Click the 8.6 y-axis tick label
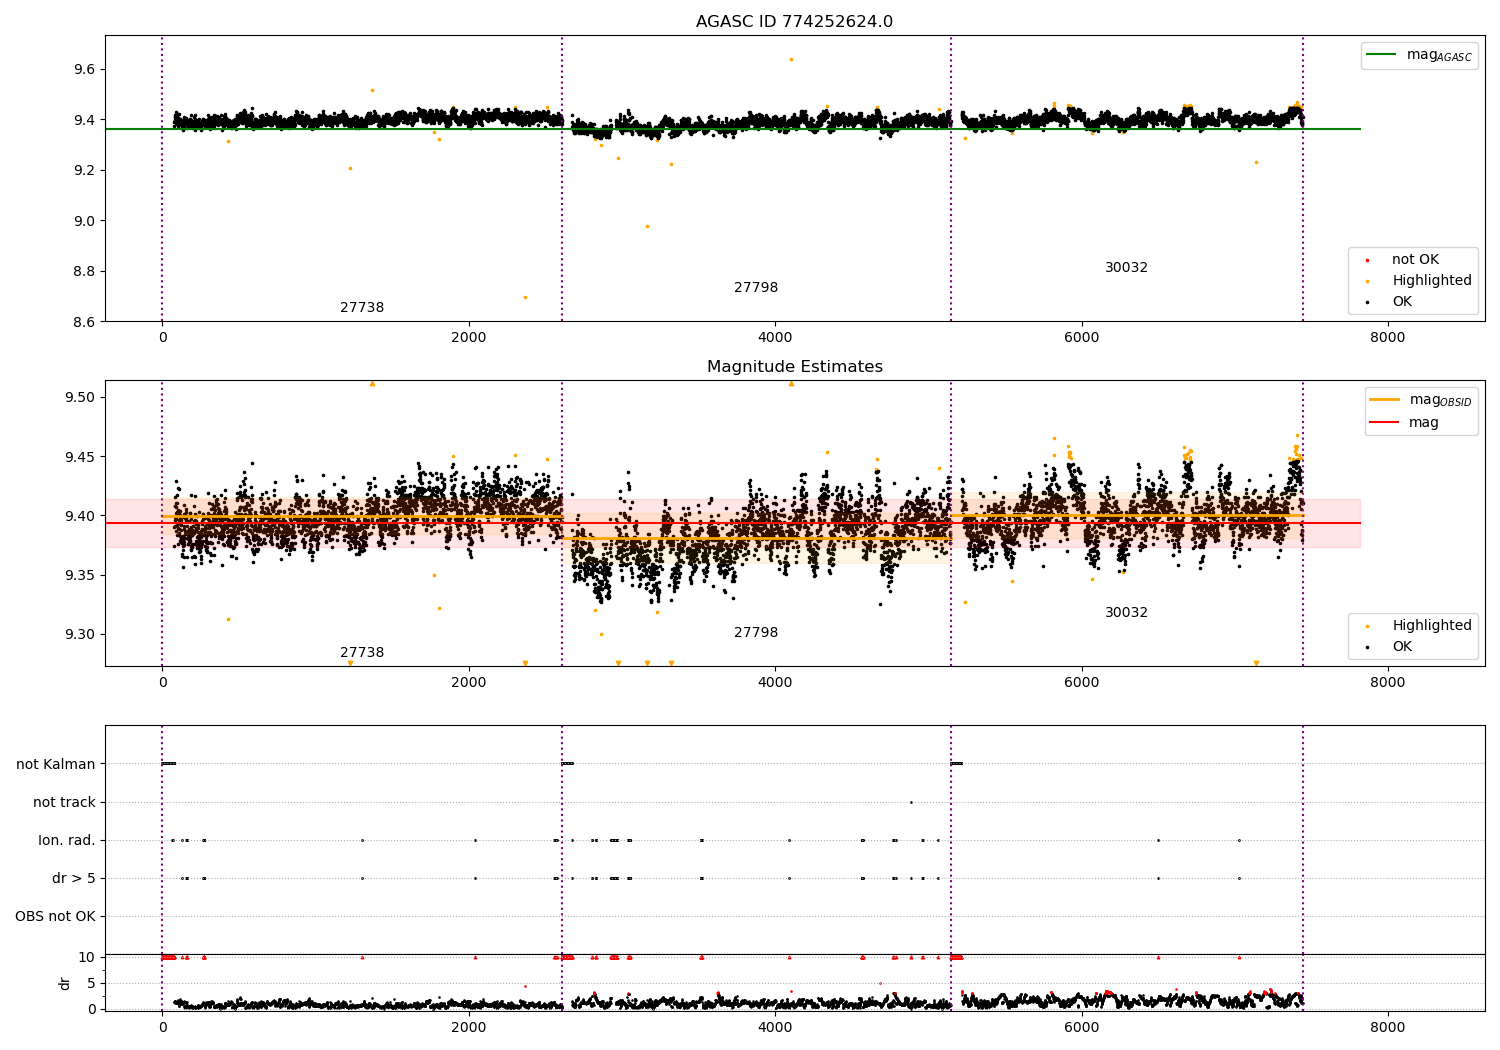1500x1050 pixels. [84, 322]
